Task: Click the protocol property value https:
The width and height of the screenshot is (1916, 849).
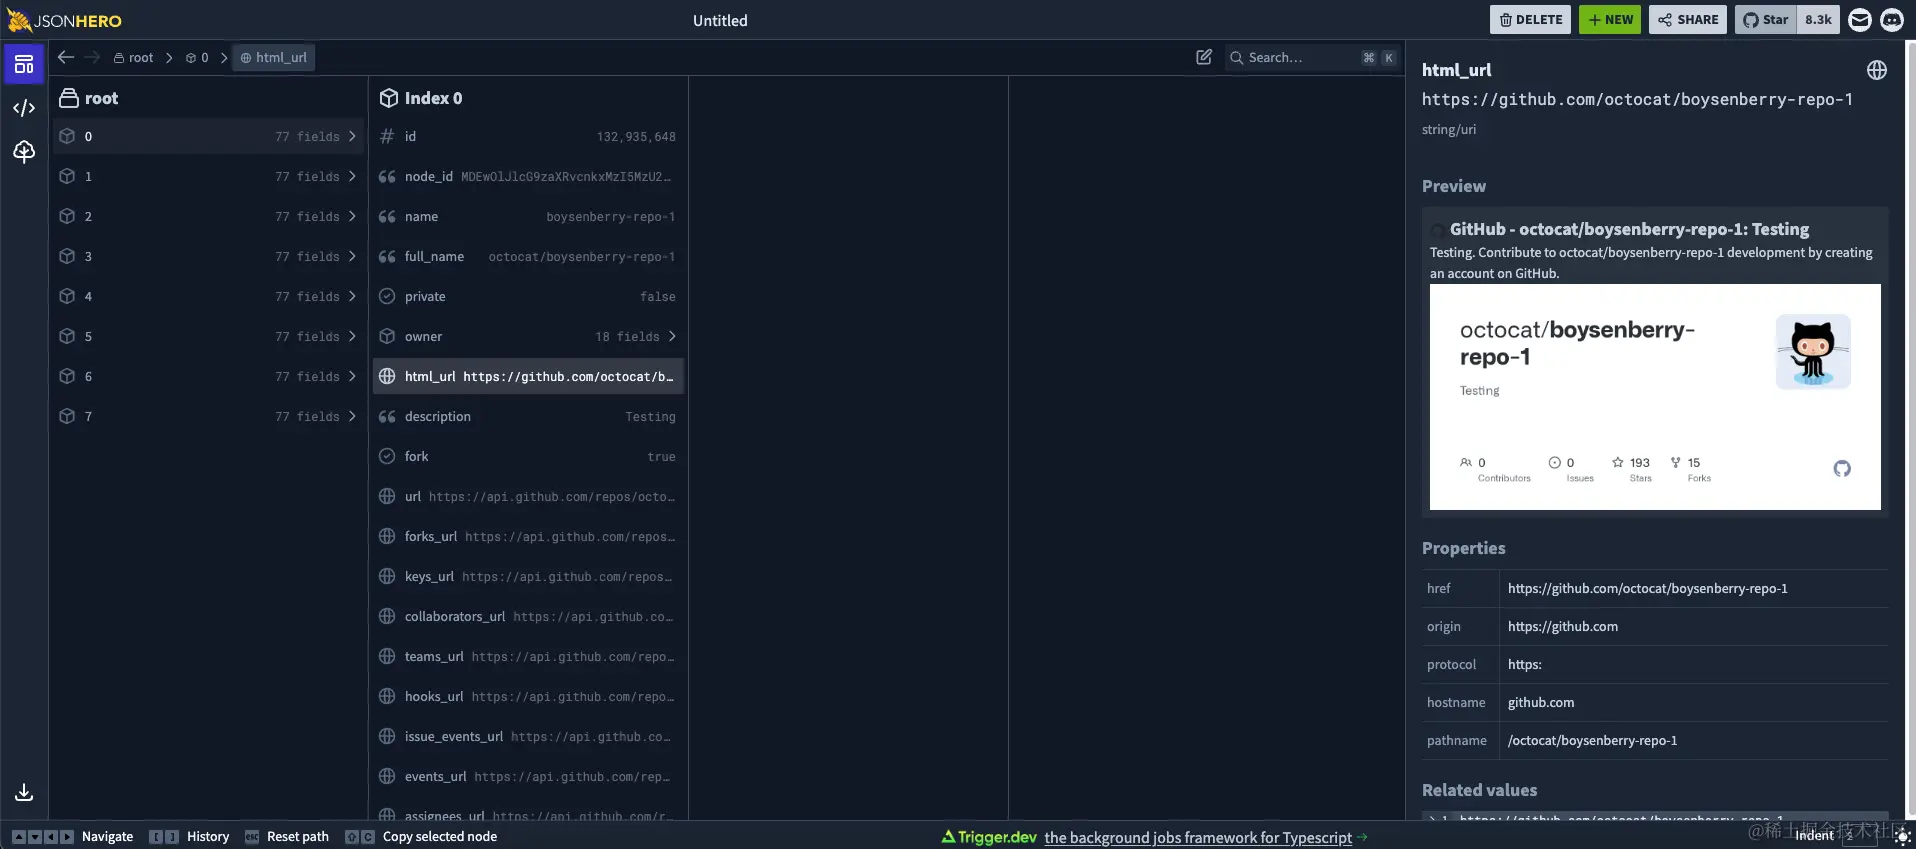Action: tap(1524, 664)
